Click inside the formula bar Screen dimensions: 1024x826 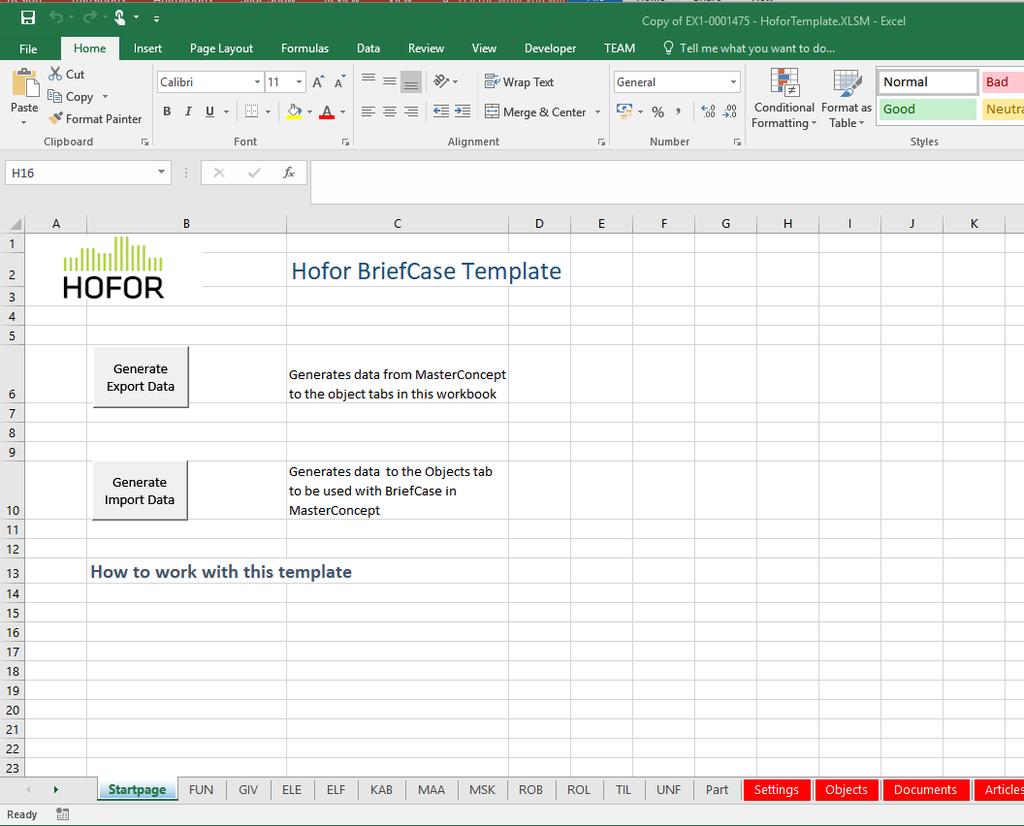(667, 182)
